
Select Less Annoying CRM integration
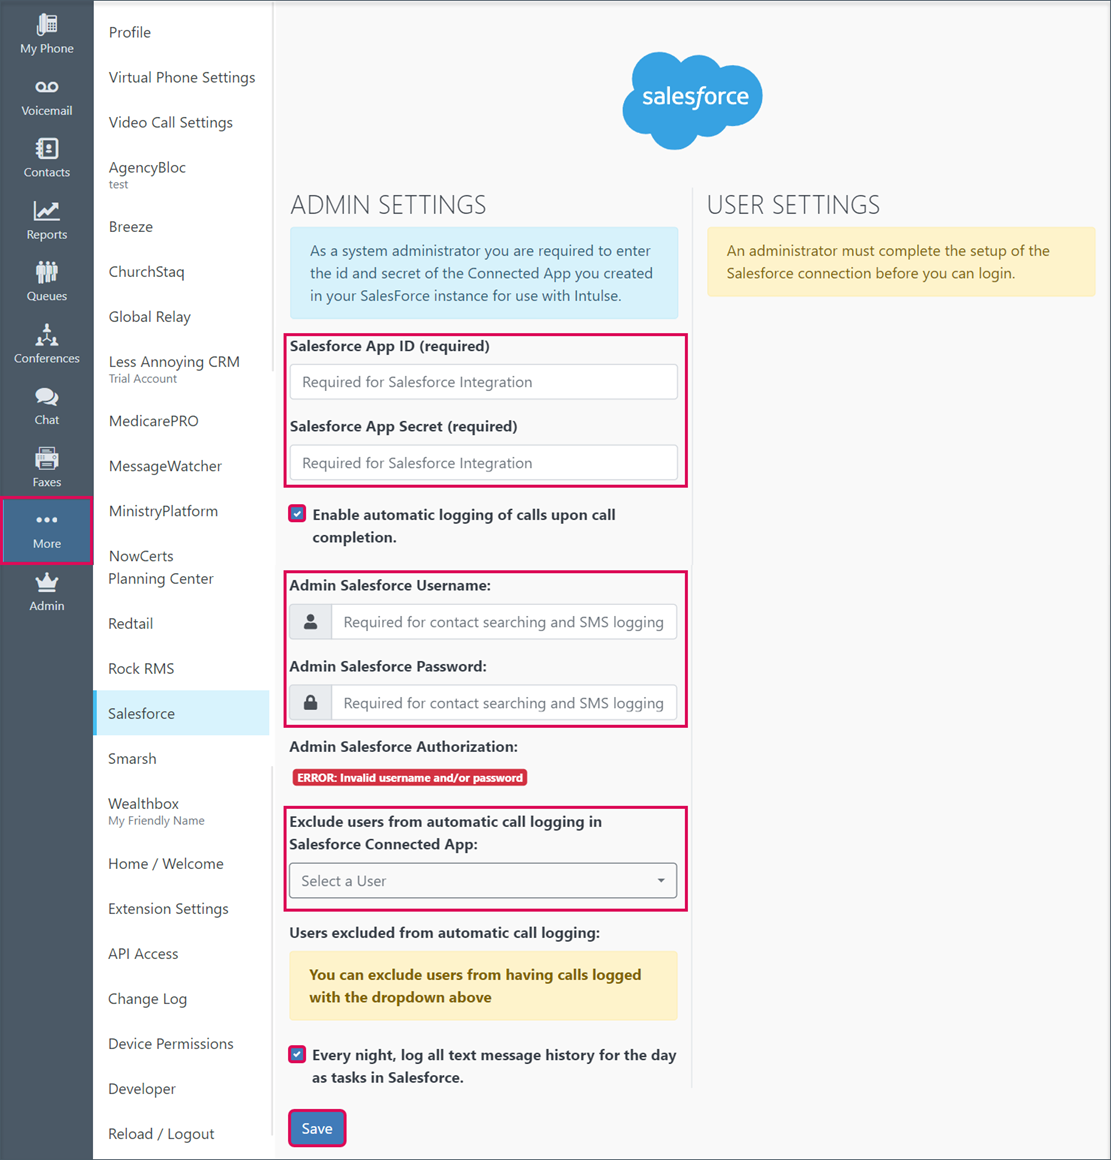pos(174,369)
